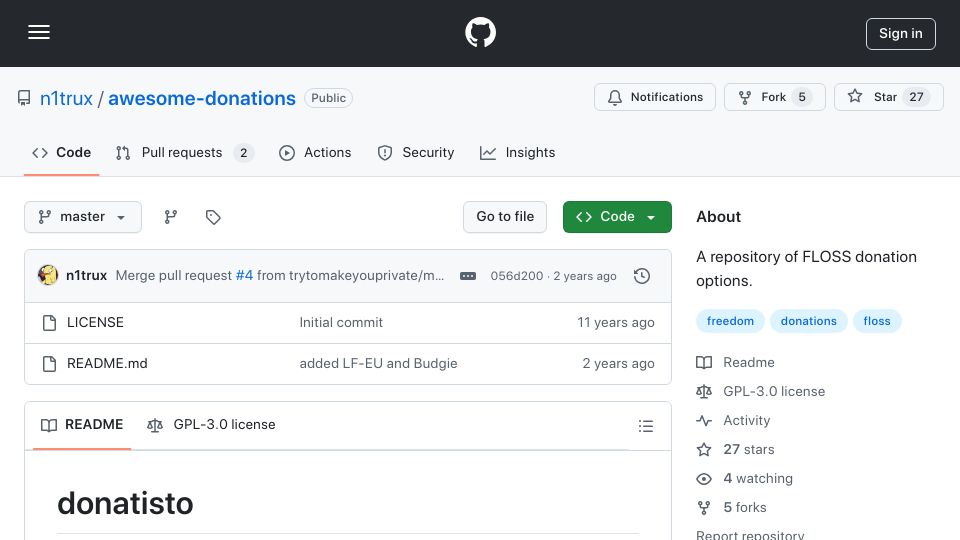Expand the master branch dropdown
960x540 pixels.
[83, 217]
